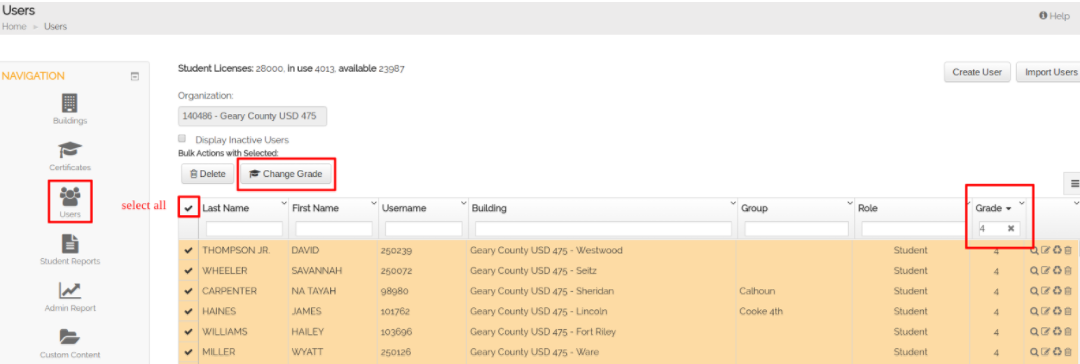Delete the WHEELER user with trash icon
Image resolution: width=1080 pixels, height=364 pixels.
point(1068,271)
